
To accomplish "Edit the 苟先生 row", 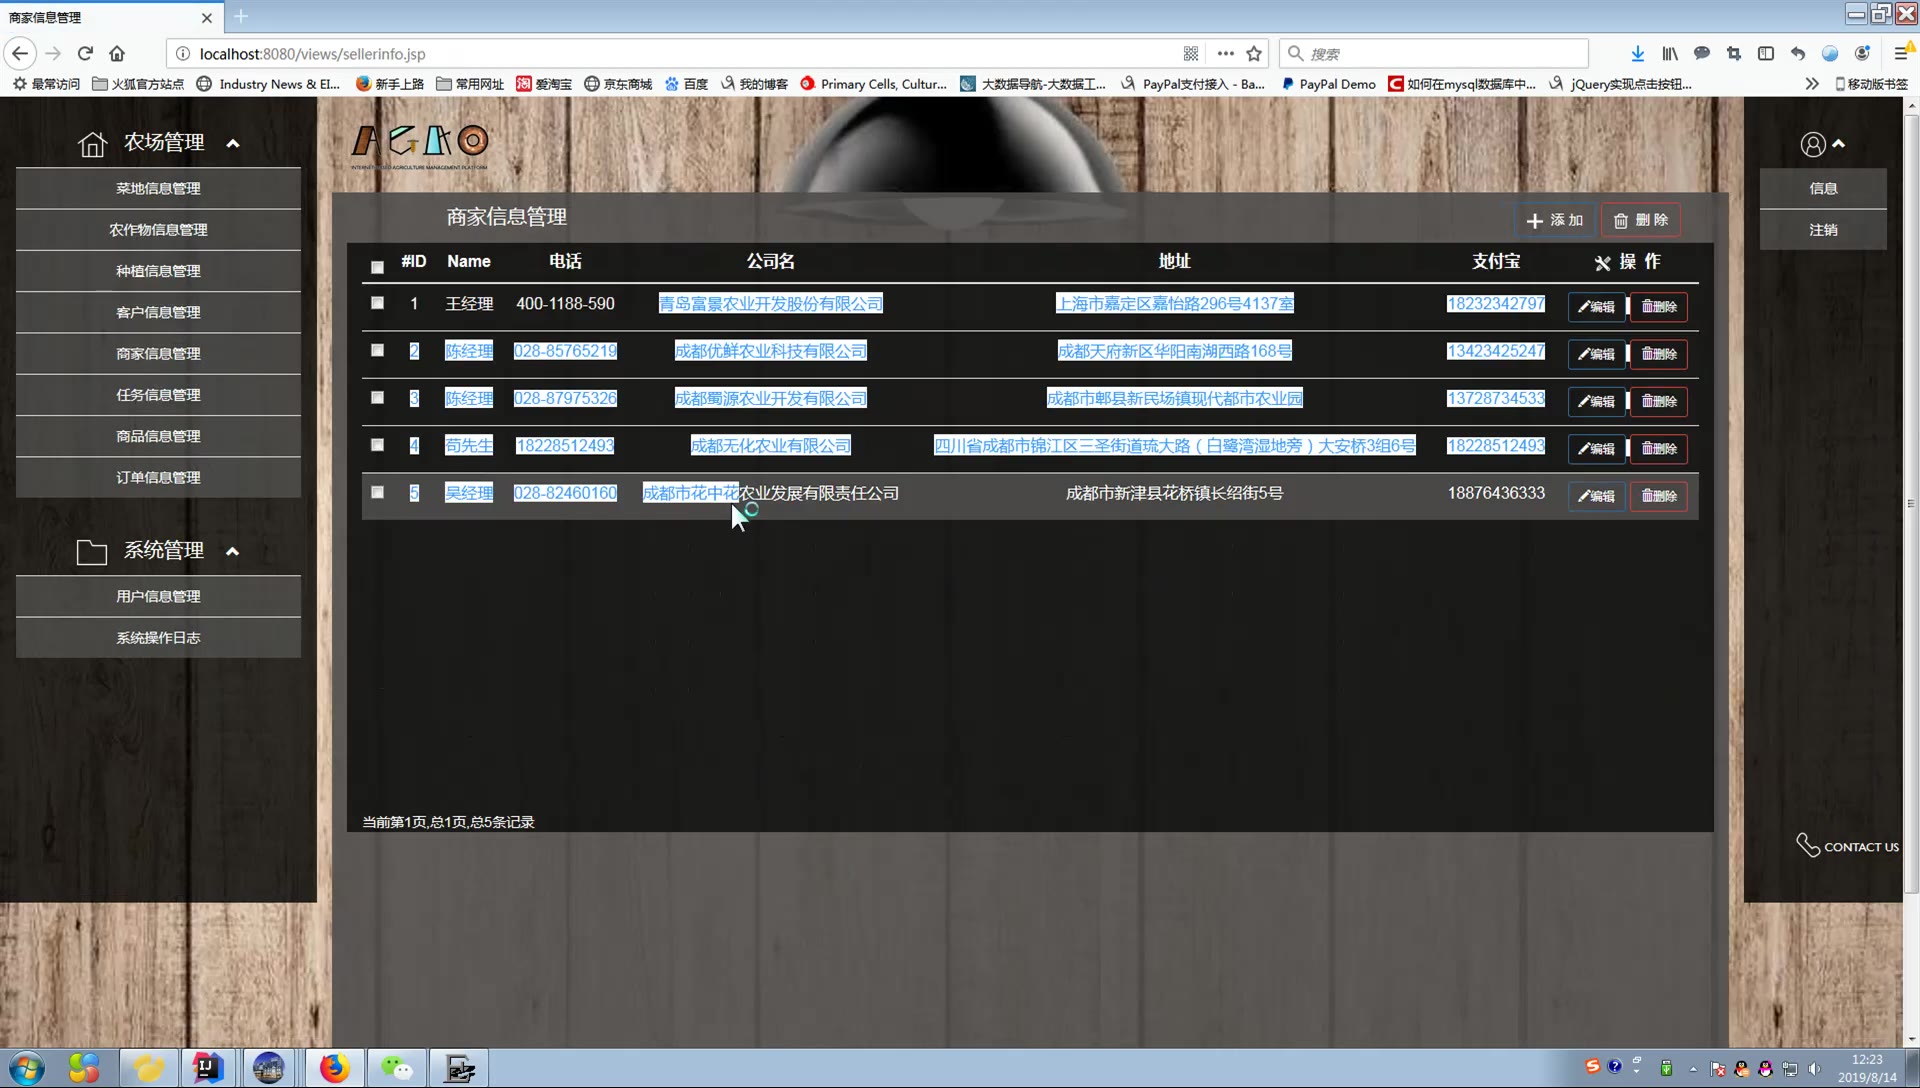I will click(x=1596, y=449).
